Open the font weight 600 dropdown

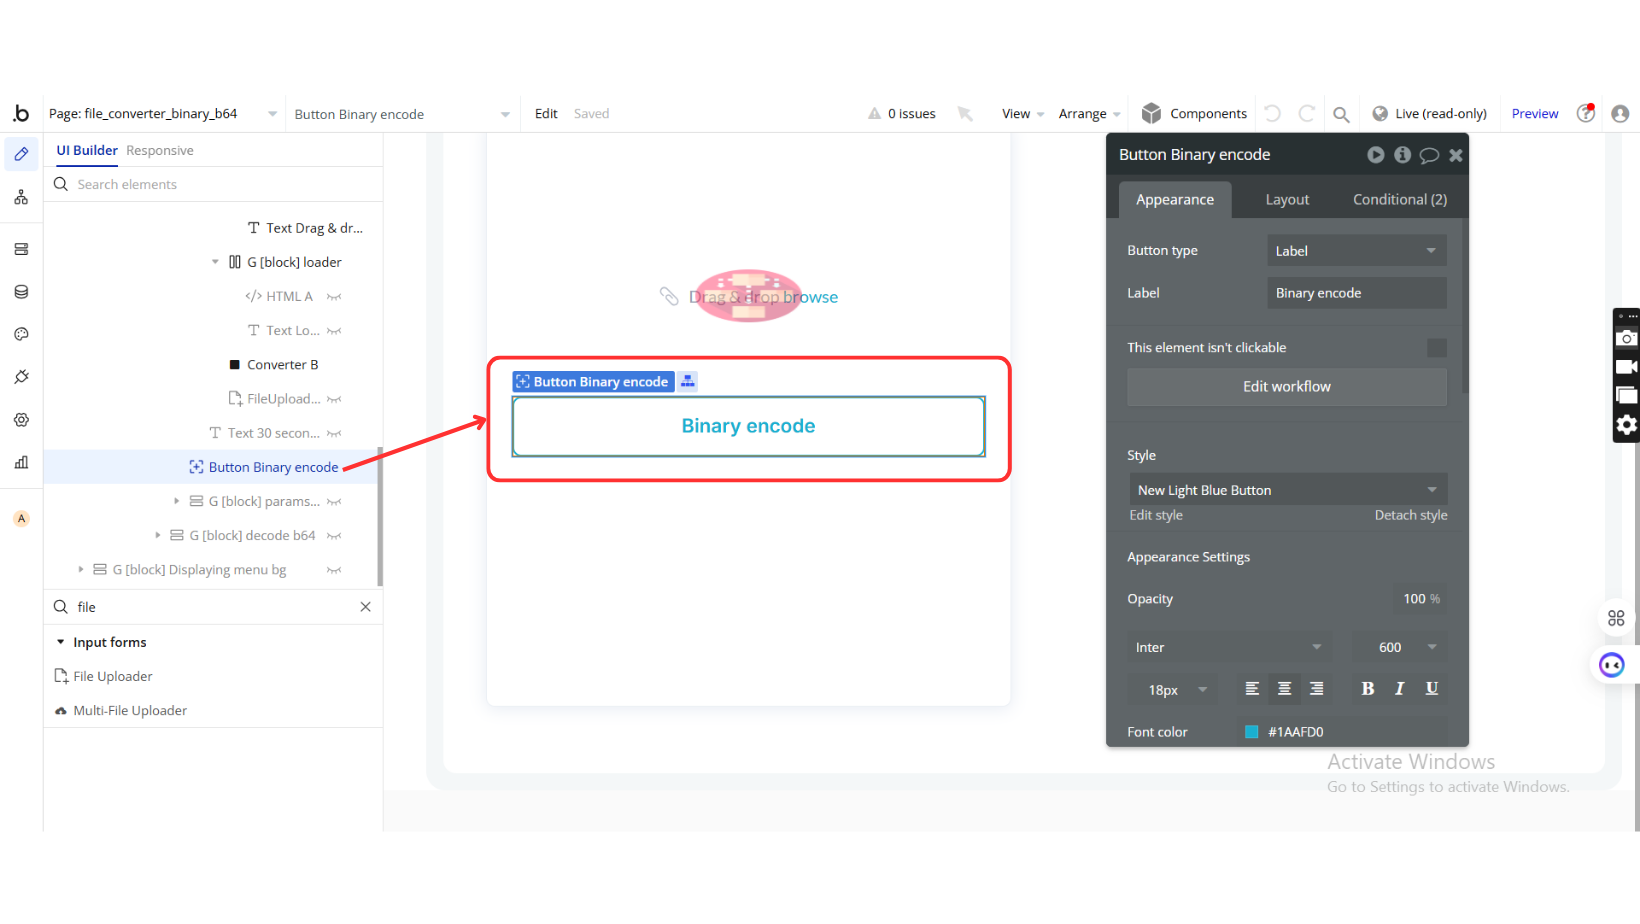1399,647
